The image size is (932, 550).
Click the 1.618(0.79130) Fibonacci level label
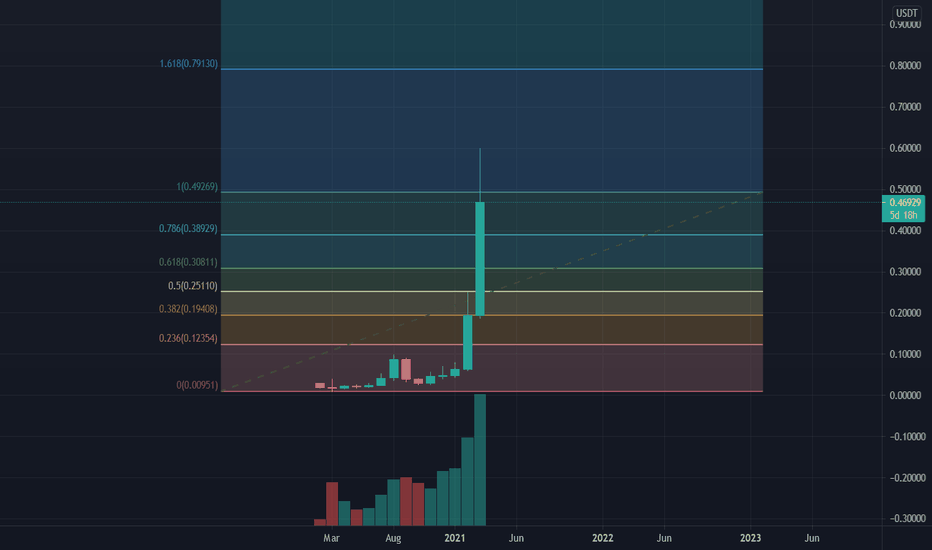tap(188, 64)
